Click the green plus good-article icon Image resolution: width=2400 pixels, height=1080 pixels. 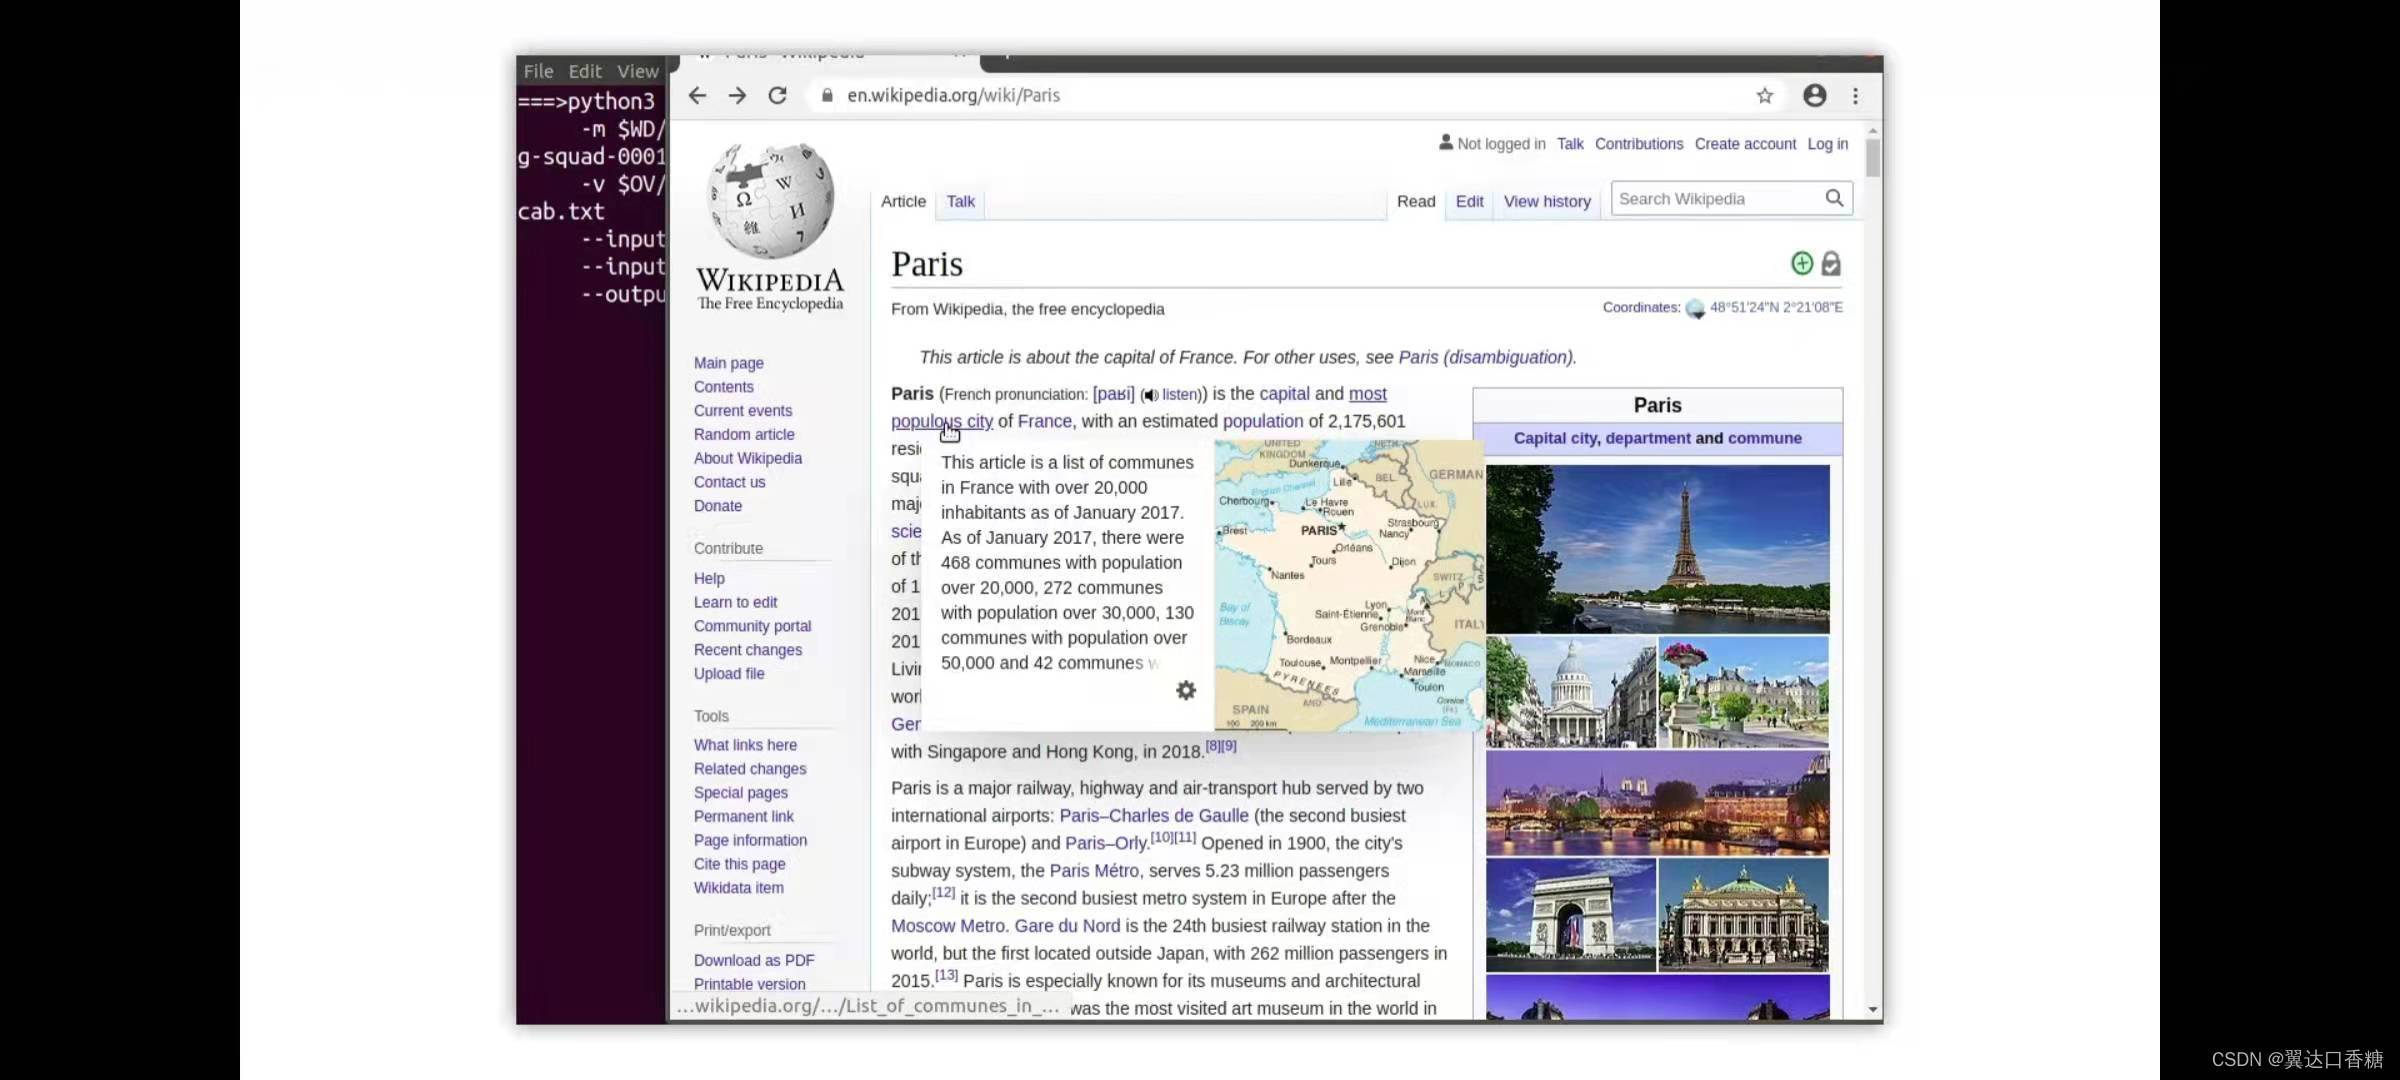(1802, 263)
